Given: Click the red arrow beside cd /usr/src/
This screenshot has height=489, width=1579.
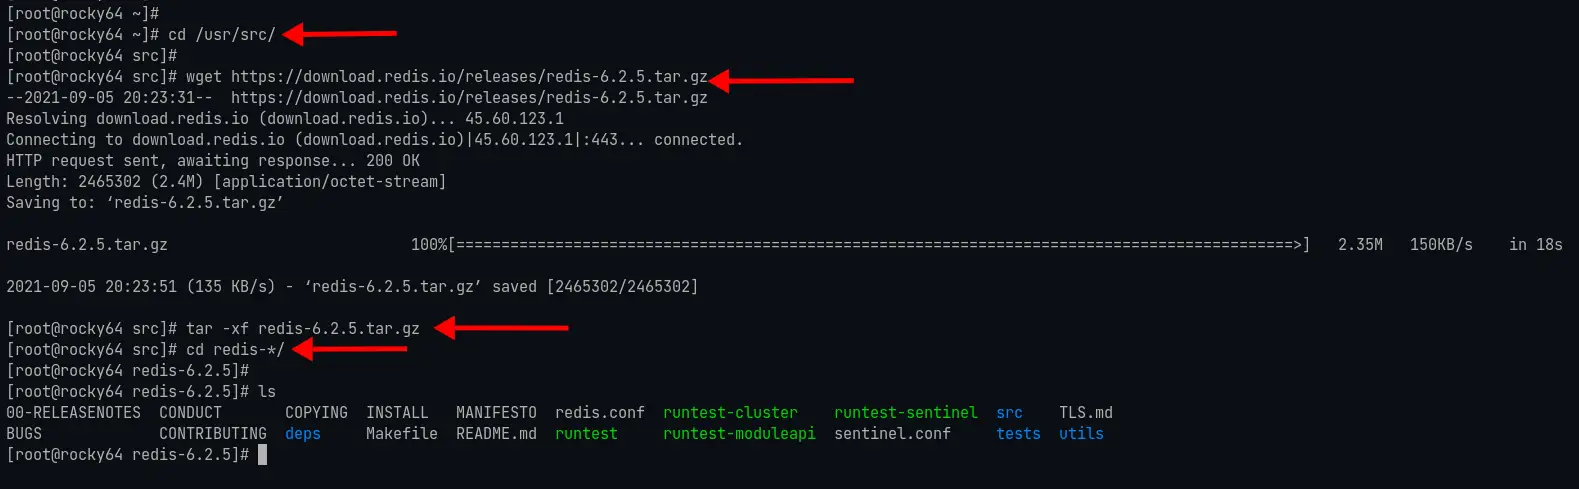Looking at the screenshot, I should (340, 35).
